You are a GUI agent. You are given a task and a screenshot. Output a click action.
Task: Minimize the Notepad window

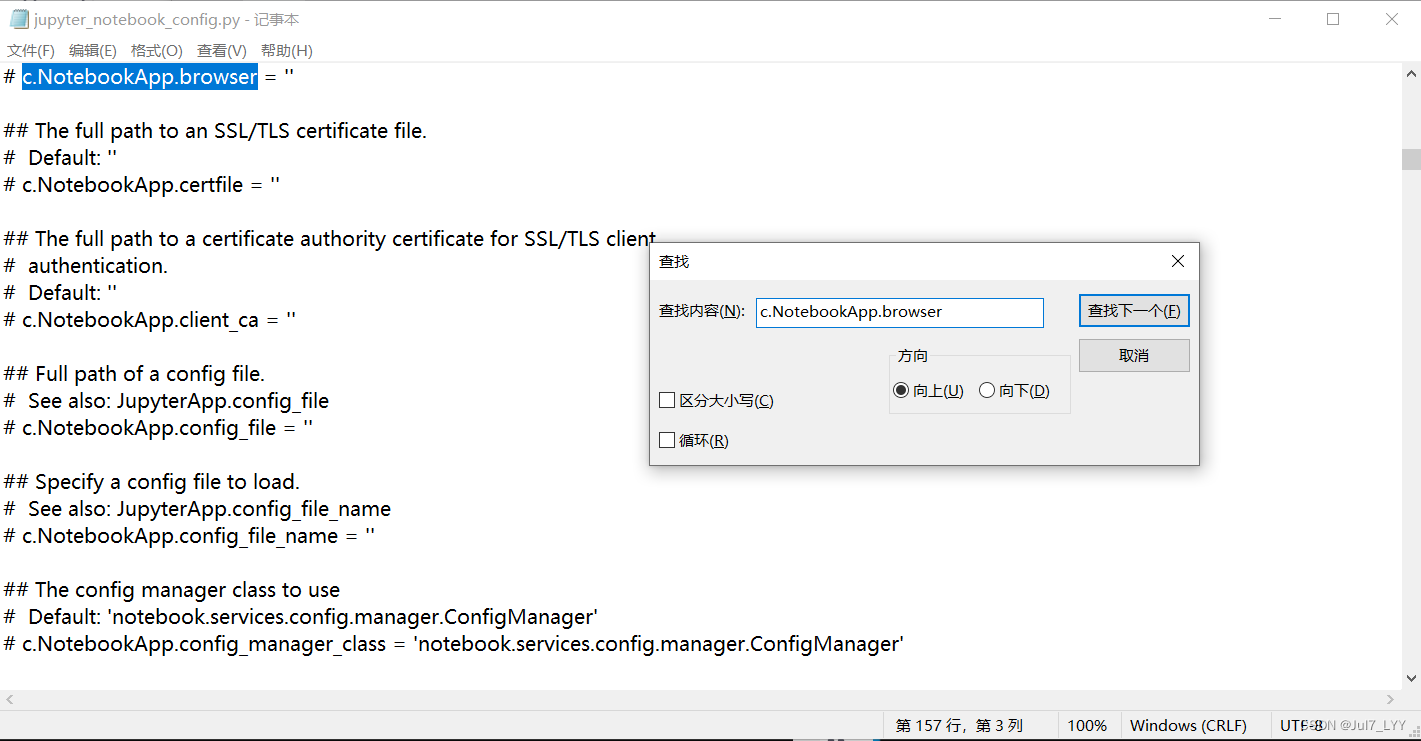[x=1275, y=19]
